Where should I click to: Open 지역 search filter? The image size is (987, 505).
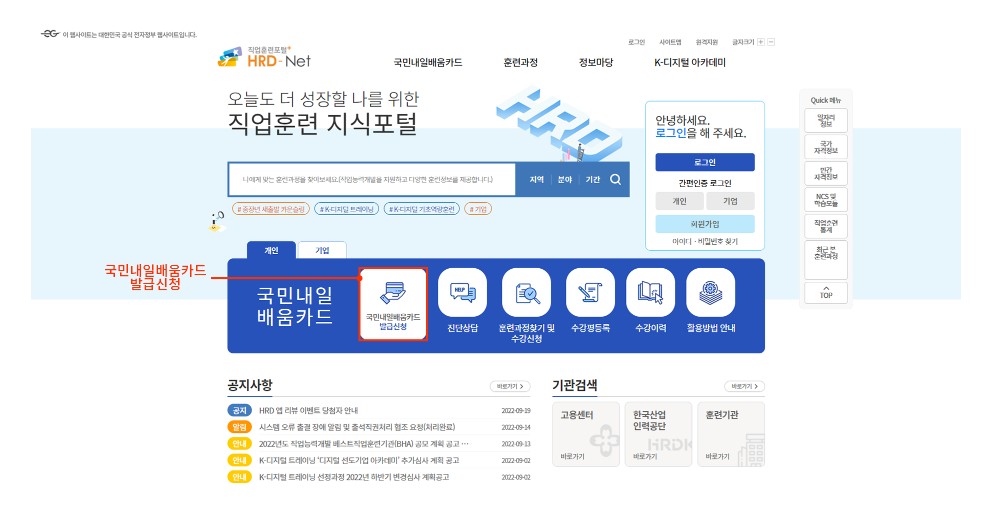536,179
